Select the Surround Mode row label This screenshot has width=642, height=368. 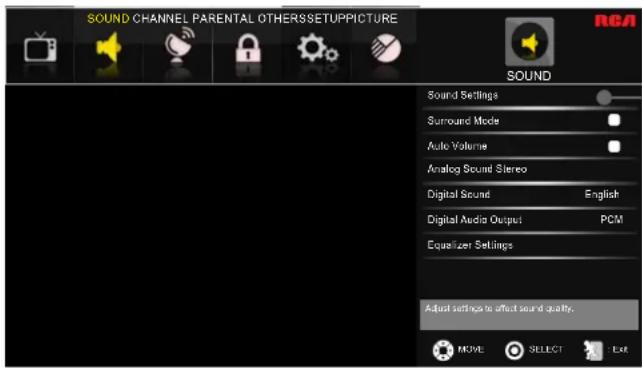click(x=463, y=121)
